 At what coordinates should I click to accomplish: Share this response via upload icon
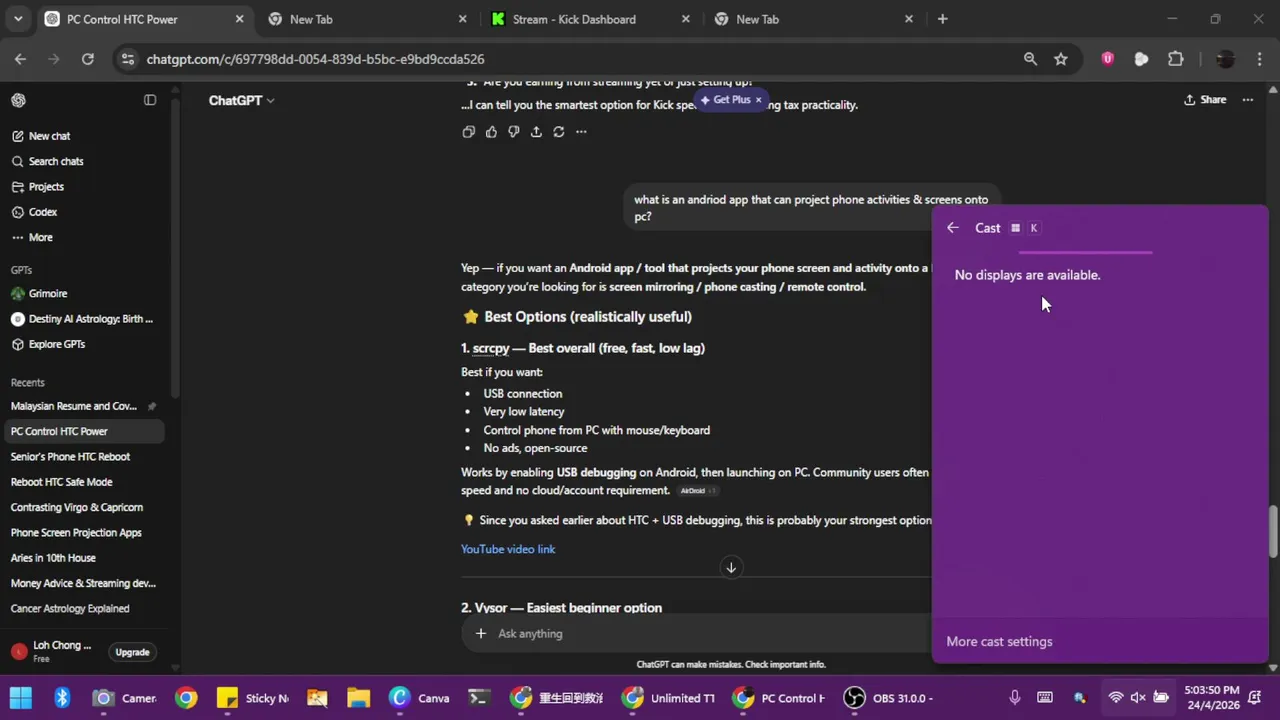coord(536,132)
